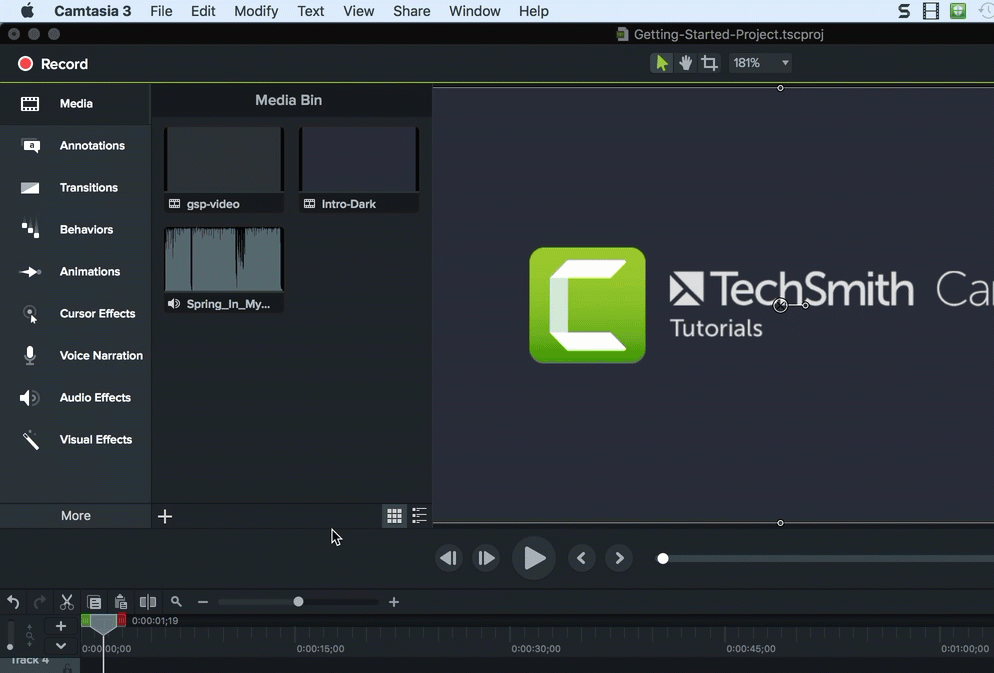Image resolution: width=994 pixels, height=673 pixels.
Task: Click the Paste icon in timeline toolbar
Action: [x=120, y=602]
